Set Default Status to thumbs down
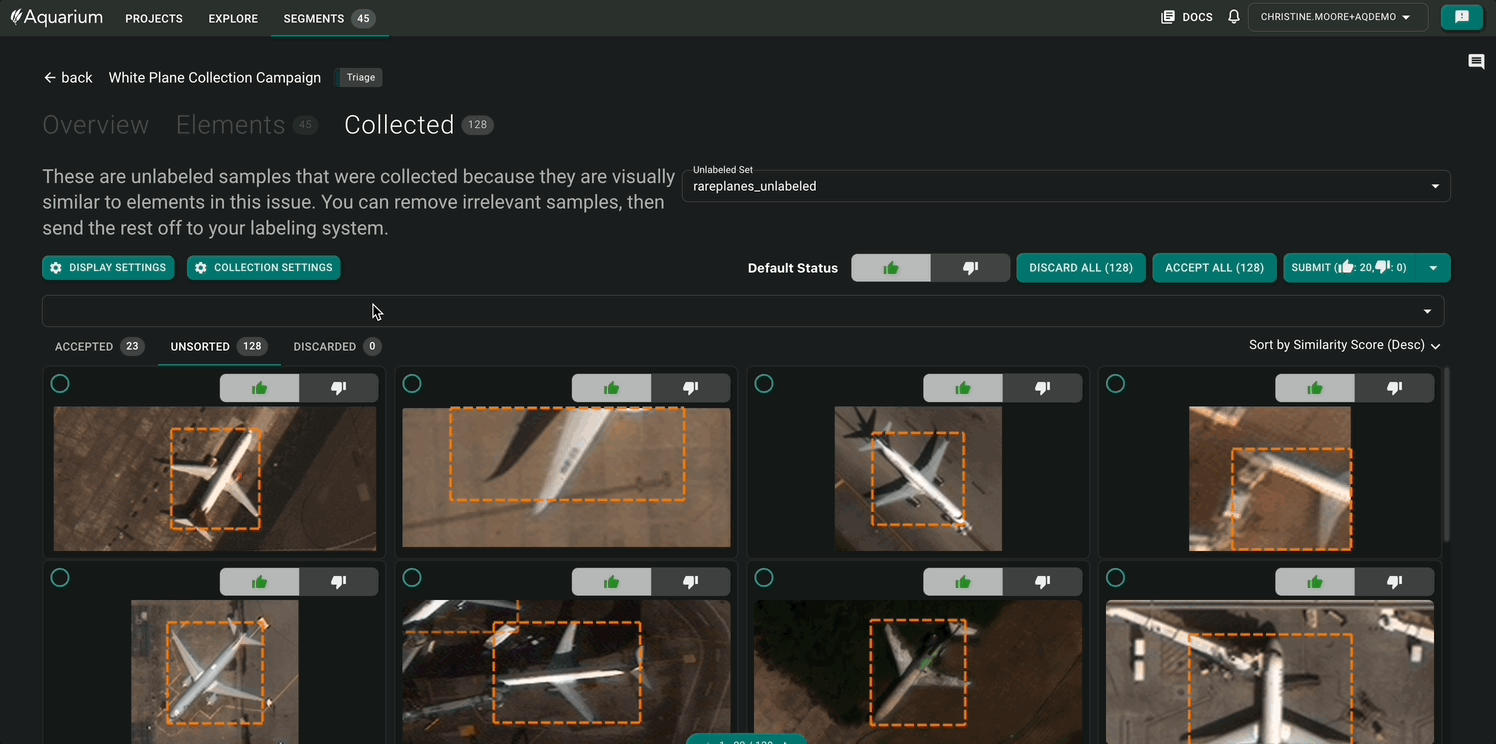 pos(969,268)
